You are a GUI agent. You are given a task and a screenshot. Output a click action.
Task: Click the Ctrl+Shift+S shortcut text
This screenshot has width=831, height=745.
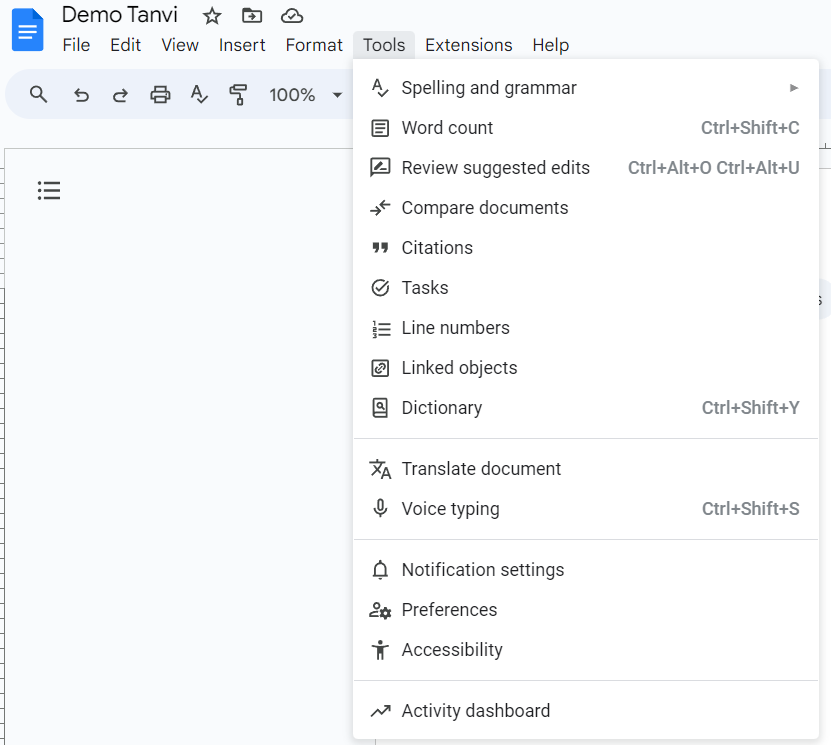750,509
